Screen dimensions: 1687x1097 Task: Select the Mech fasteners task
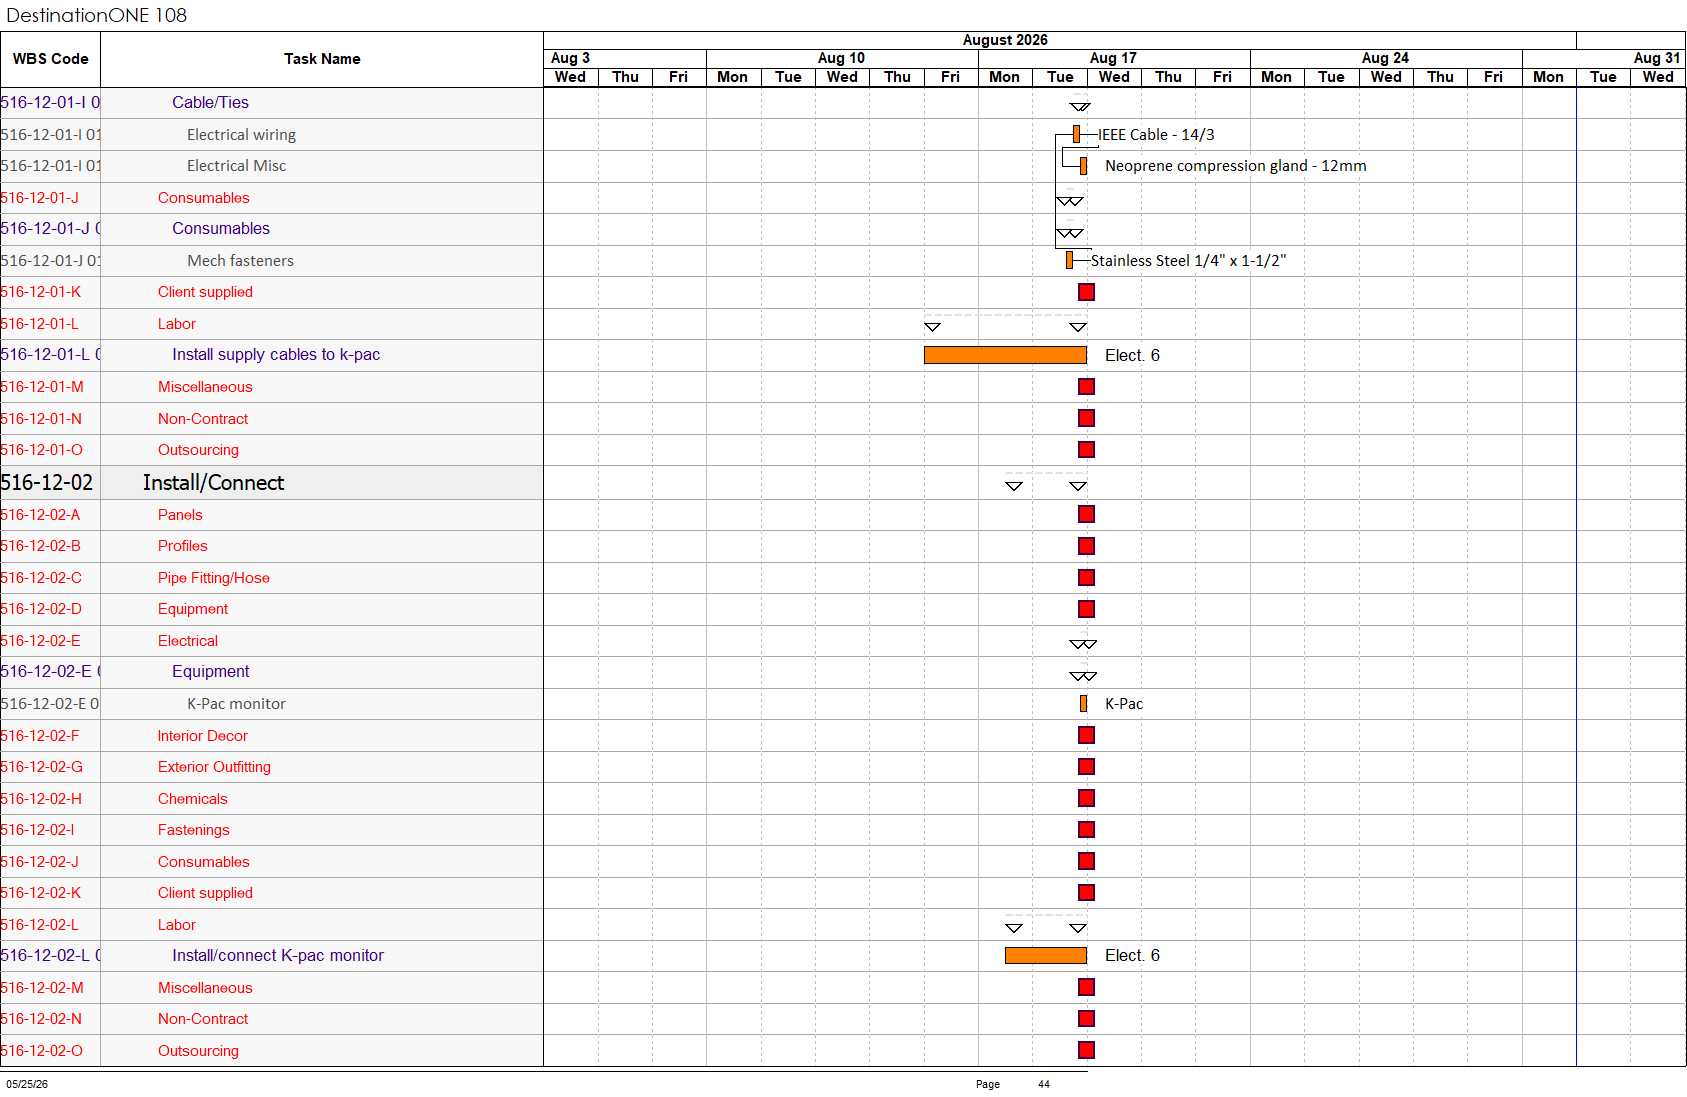[x=240, y=260]
